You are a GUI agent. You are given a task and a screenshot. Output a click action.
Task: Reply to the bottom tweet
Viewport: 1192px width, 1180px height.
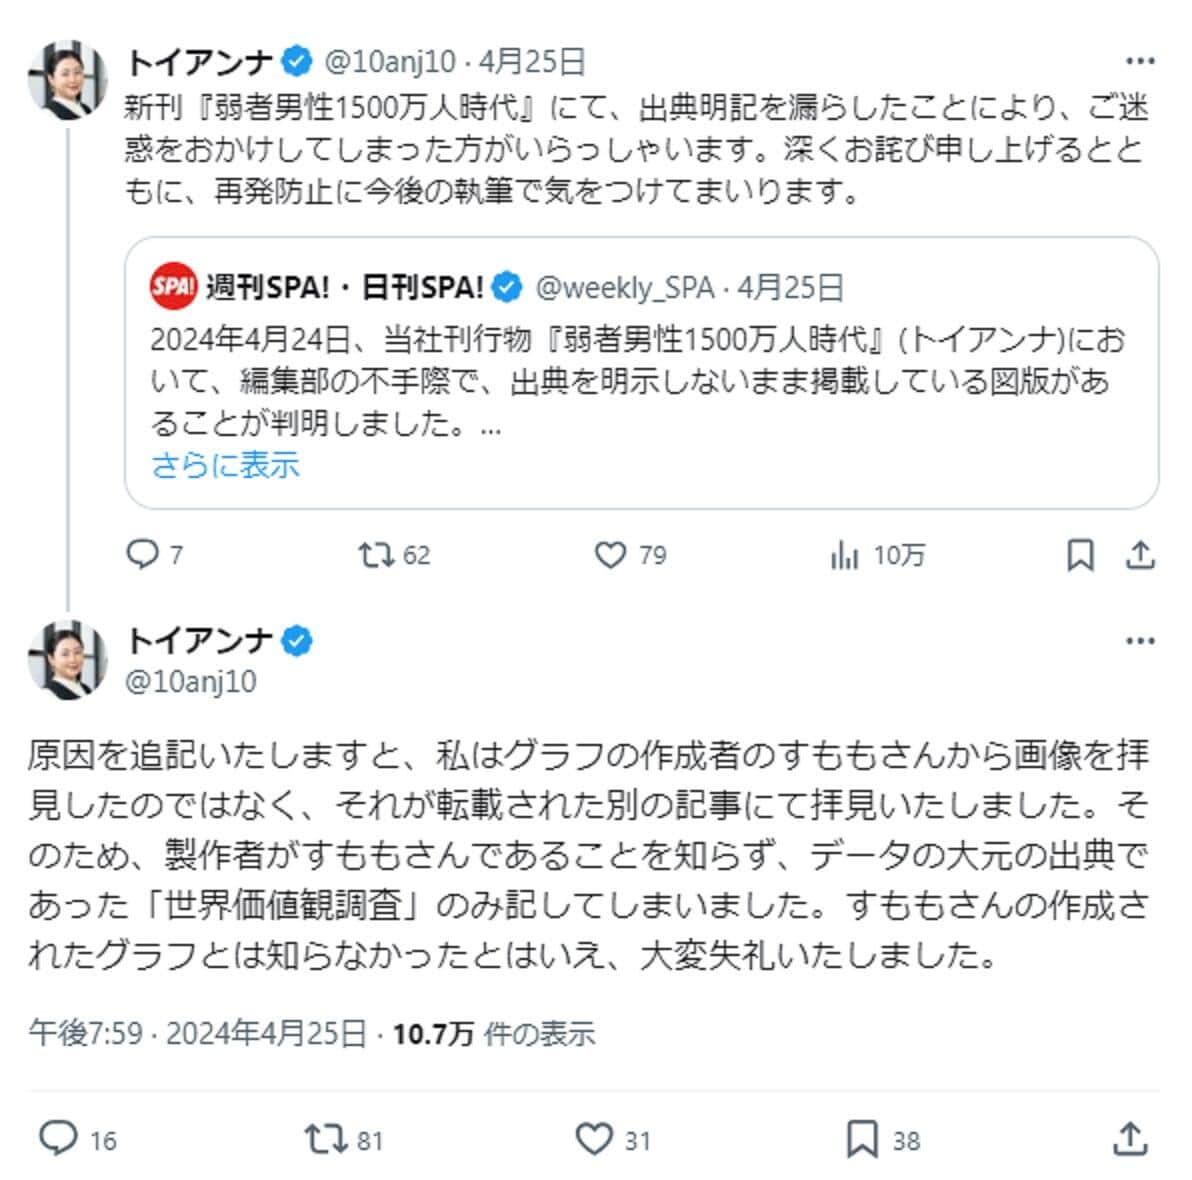(x=60, y=1136)
